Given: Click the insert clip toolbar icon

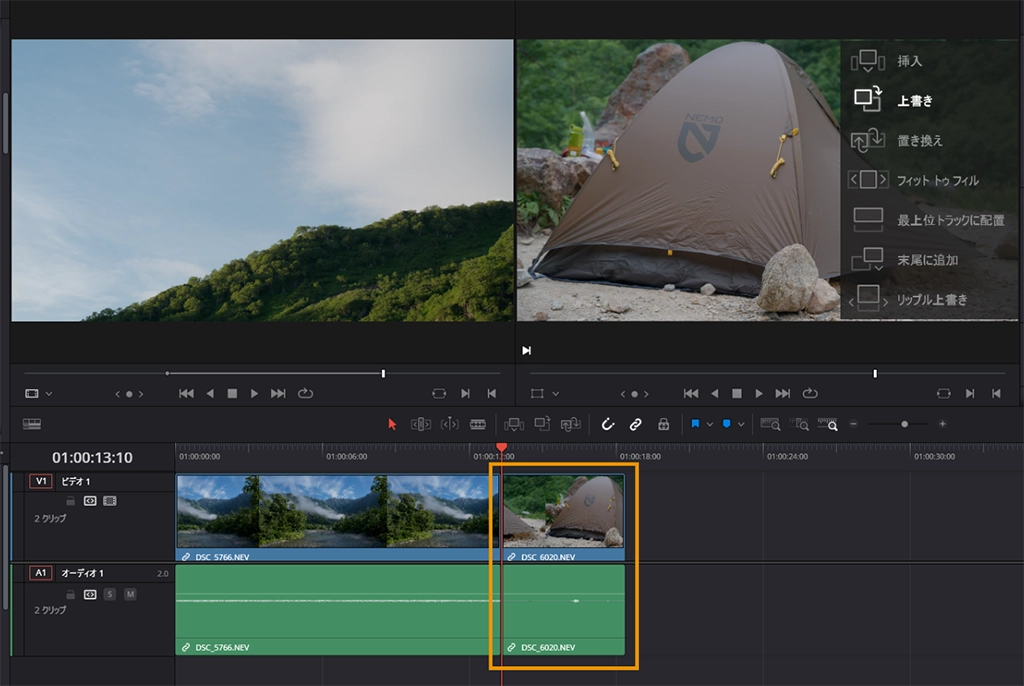Looking at the screenshot, I should pos(515,424).
